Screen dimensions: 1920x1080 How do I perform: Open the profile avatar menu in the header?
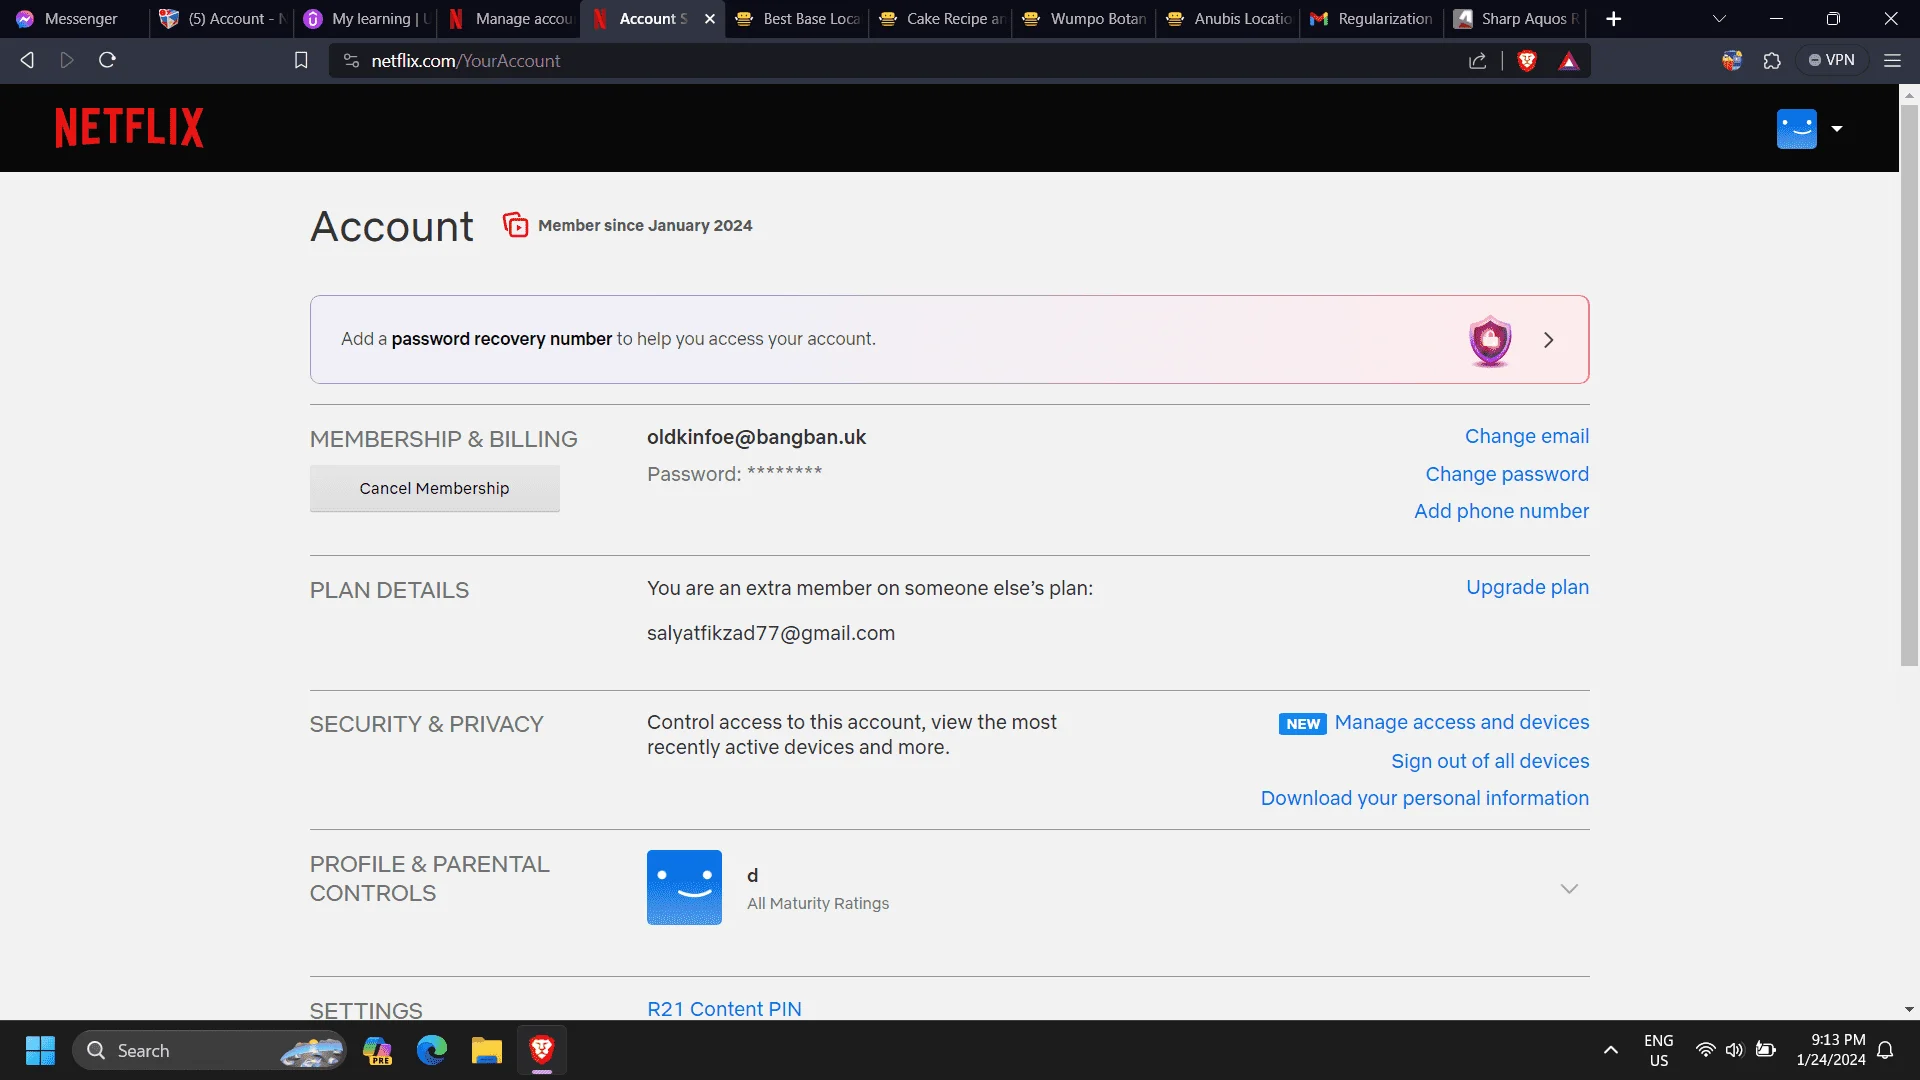point(1796,129)
